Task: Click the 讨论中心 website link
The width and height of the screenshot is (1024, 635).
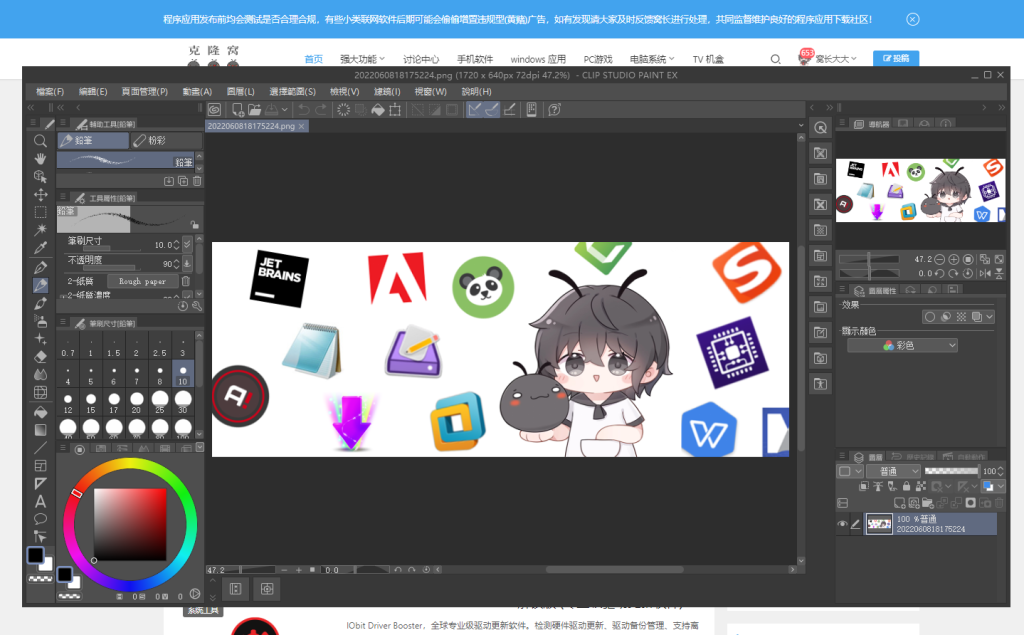Action: coord(421,59)
